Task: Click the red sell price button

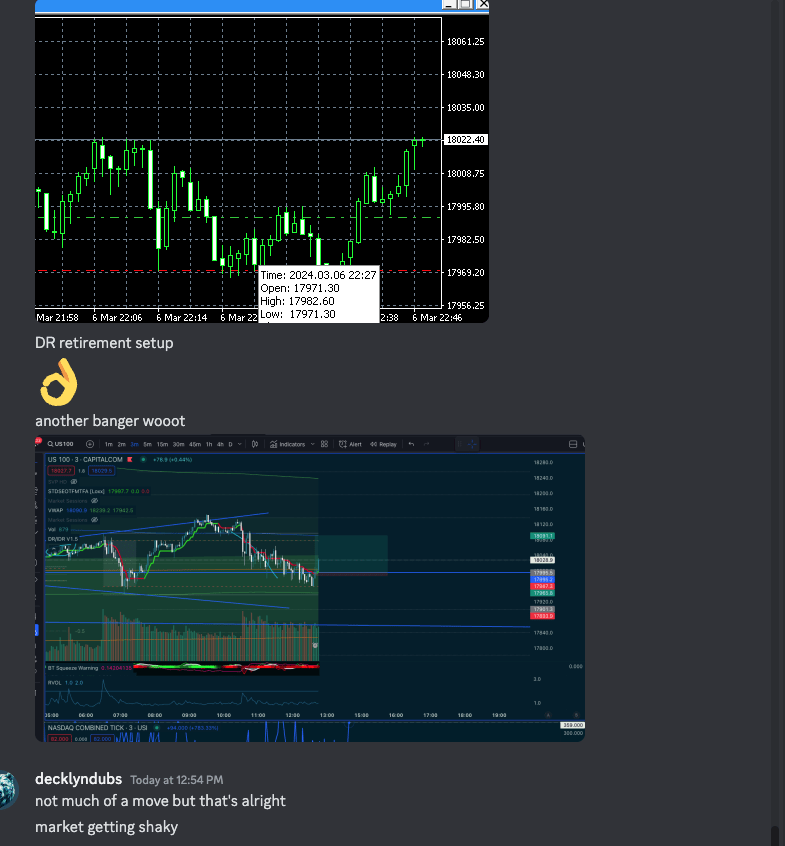Action: click(62, 469)
